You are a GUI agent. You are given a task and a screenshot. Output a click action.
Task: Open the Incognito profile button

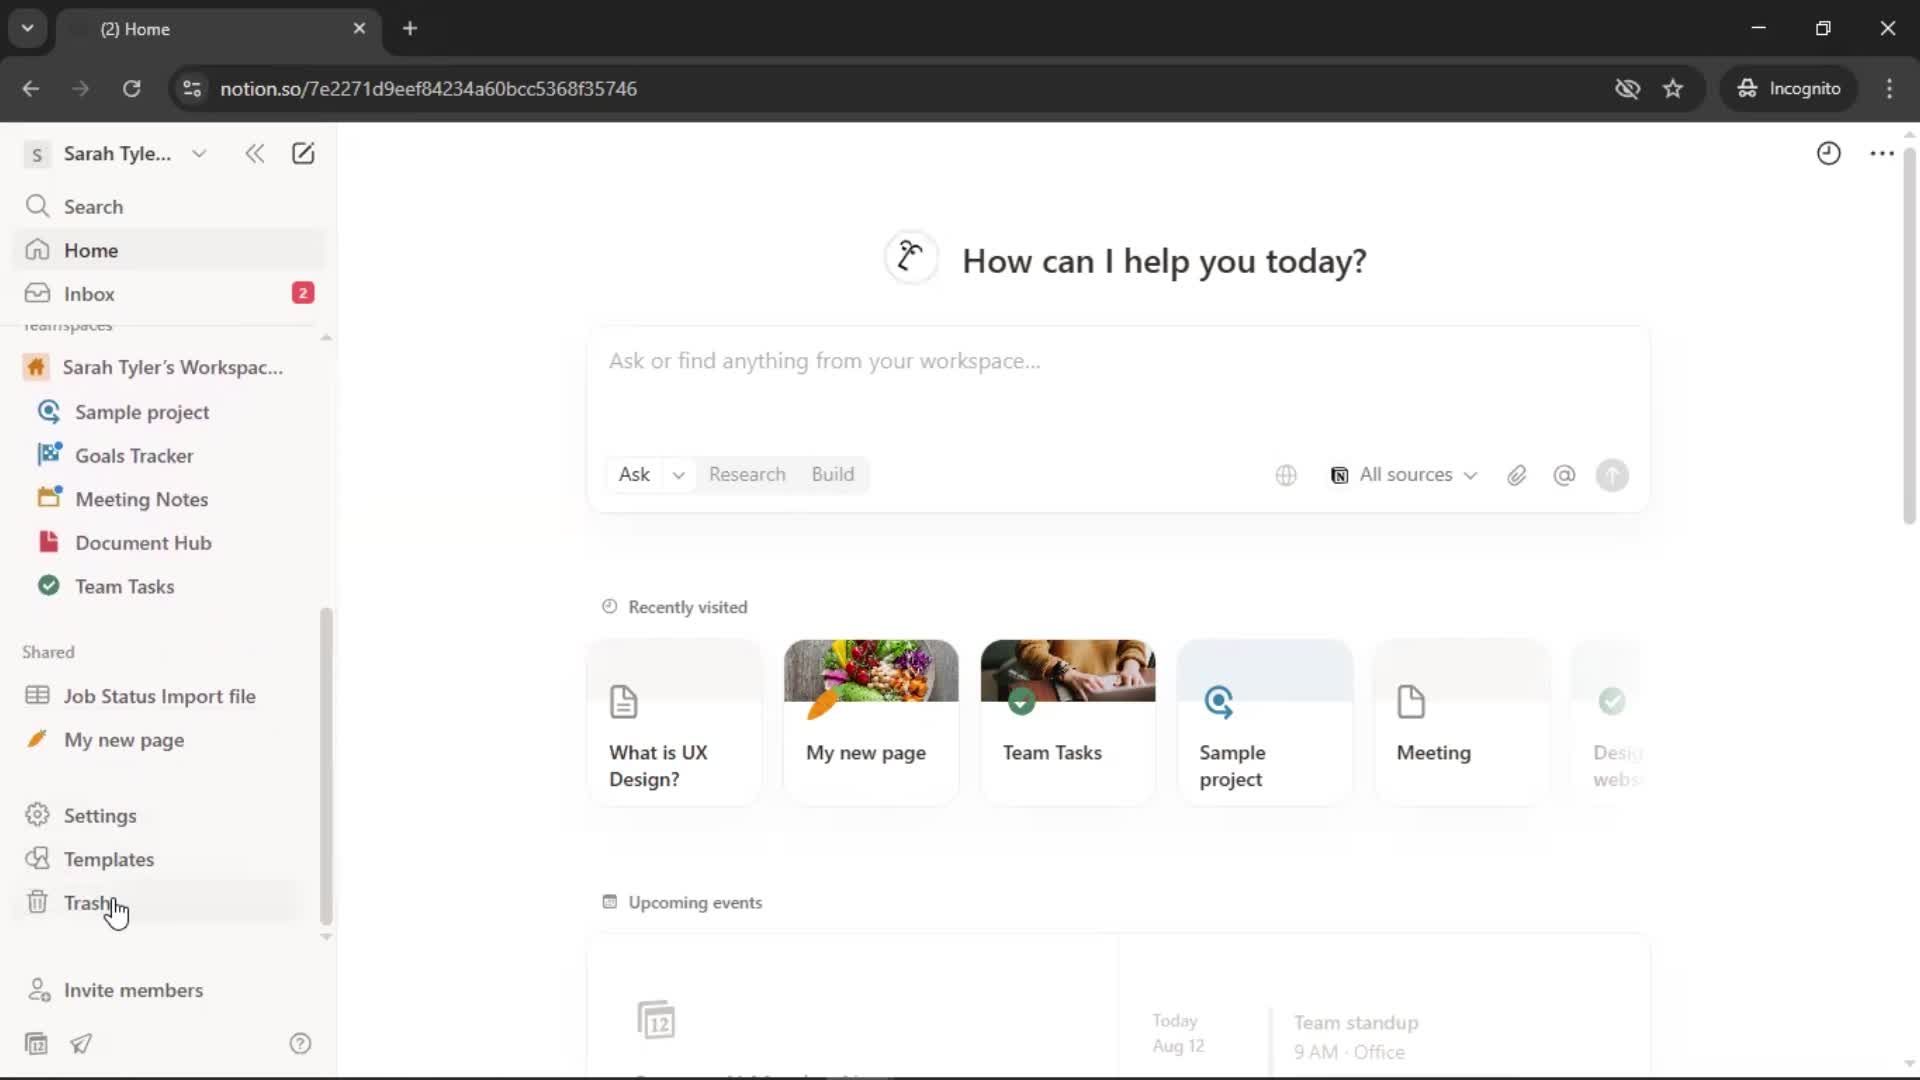click(1789, 88)
